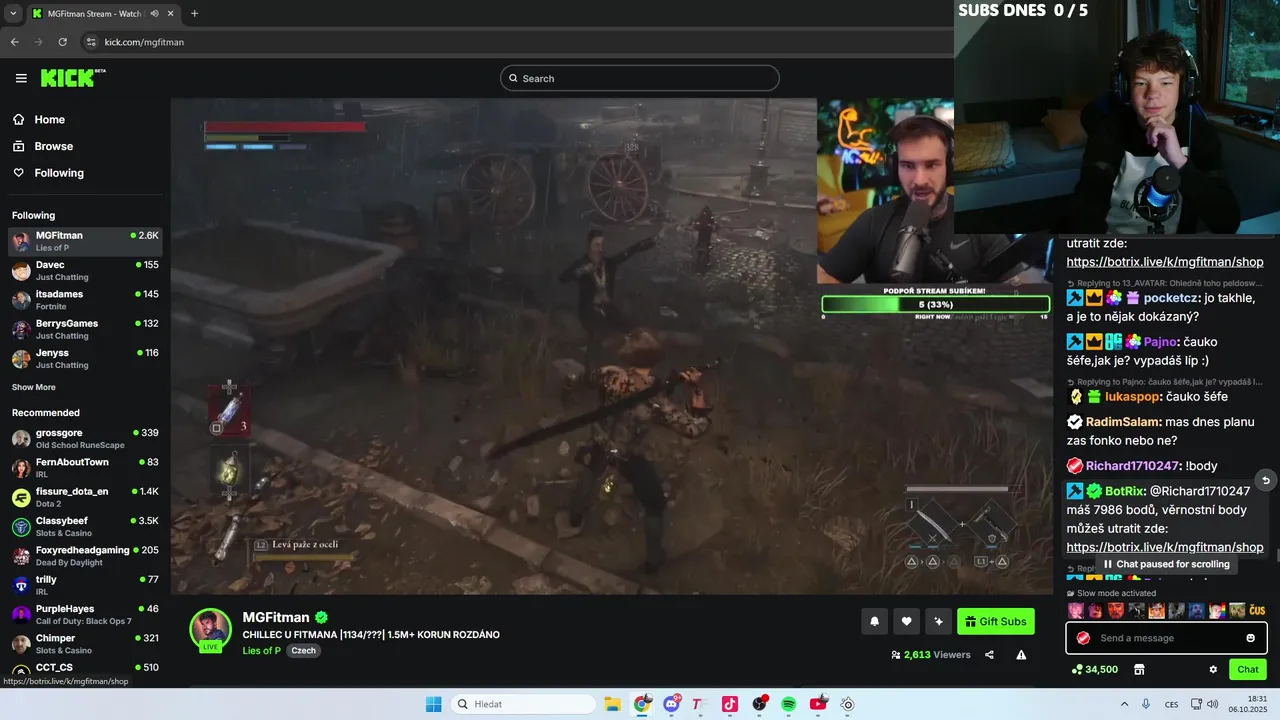This screenshot has width=1280, height=720.
Task: Click MGFitman streamer avatar with LIVE badge
Action: pyautogui.click(x=211, y=629)
